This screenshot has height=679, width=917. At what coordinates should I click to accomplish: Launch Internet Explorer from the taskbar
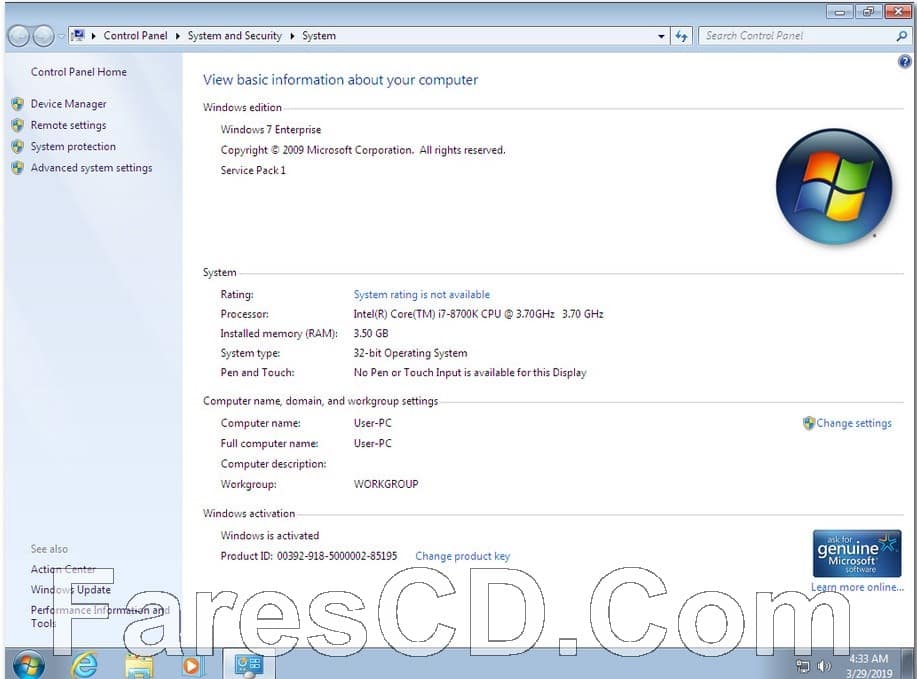[x=84, y=665]
